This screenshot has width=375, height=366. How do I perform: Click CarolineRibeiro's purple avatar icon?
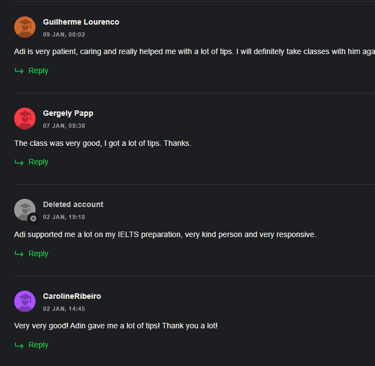click(x=25, y=301)
